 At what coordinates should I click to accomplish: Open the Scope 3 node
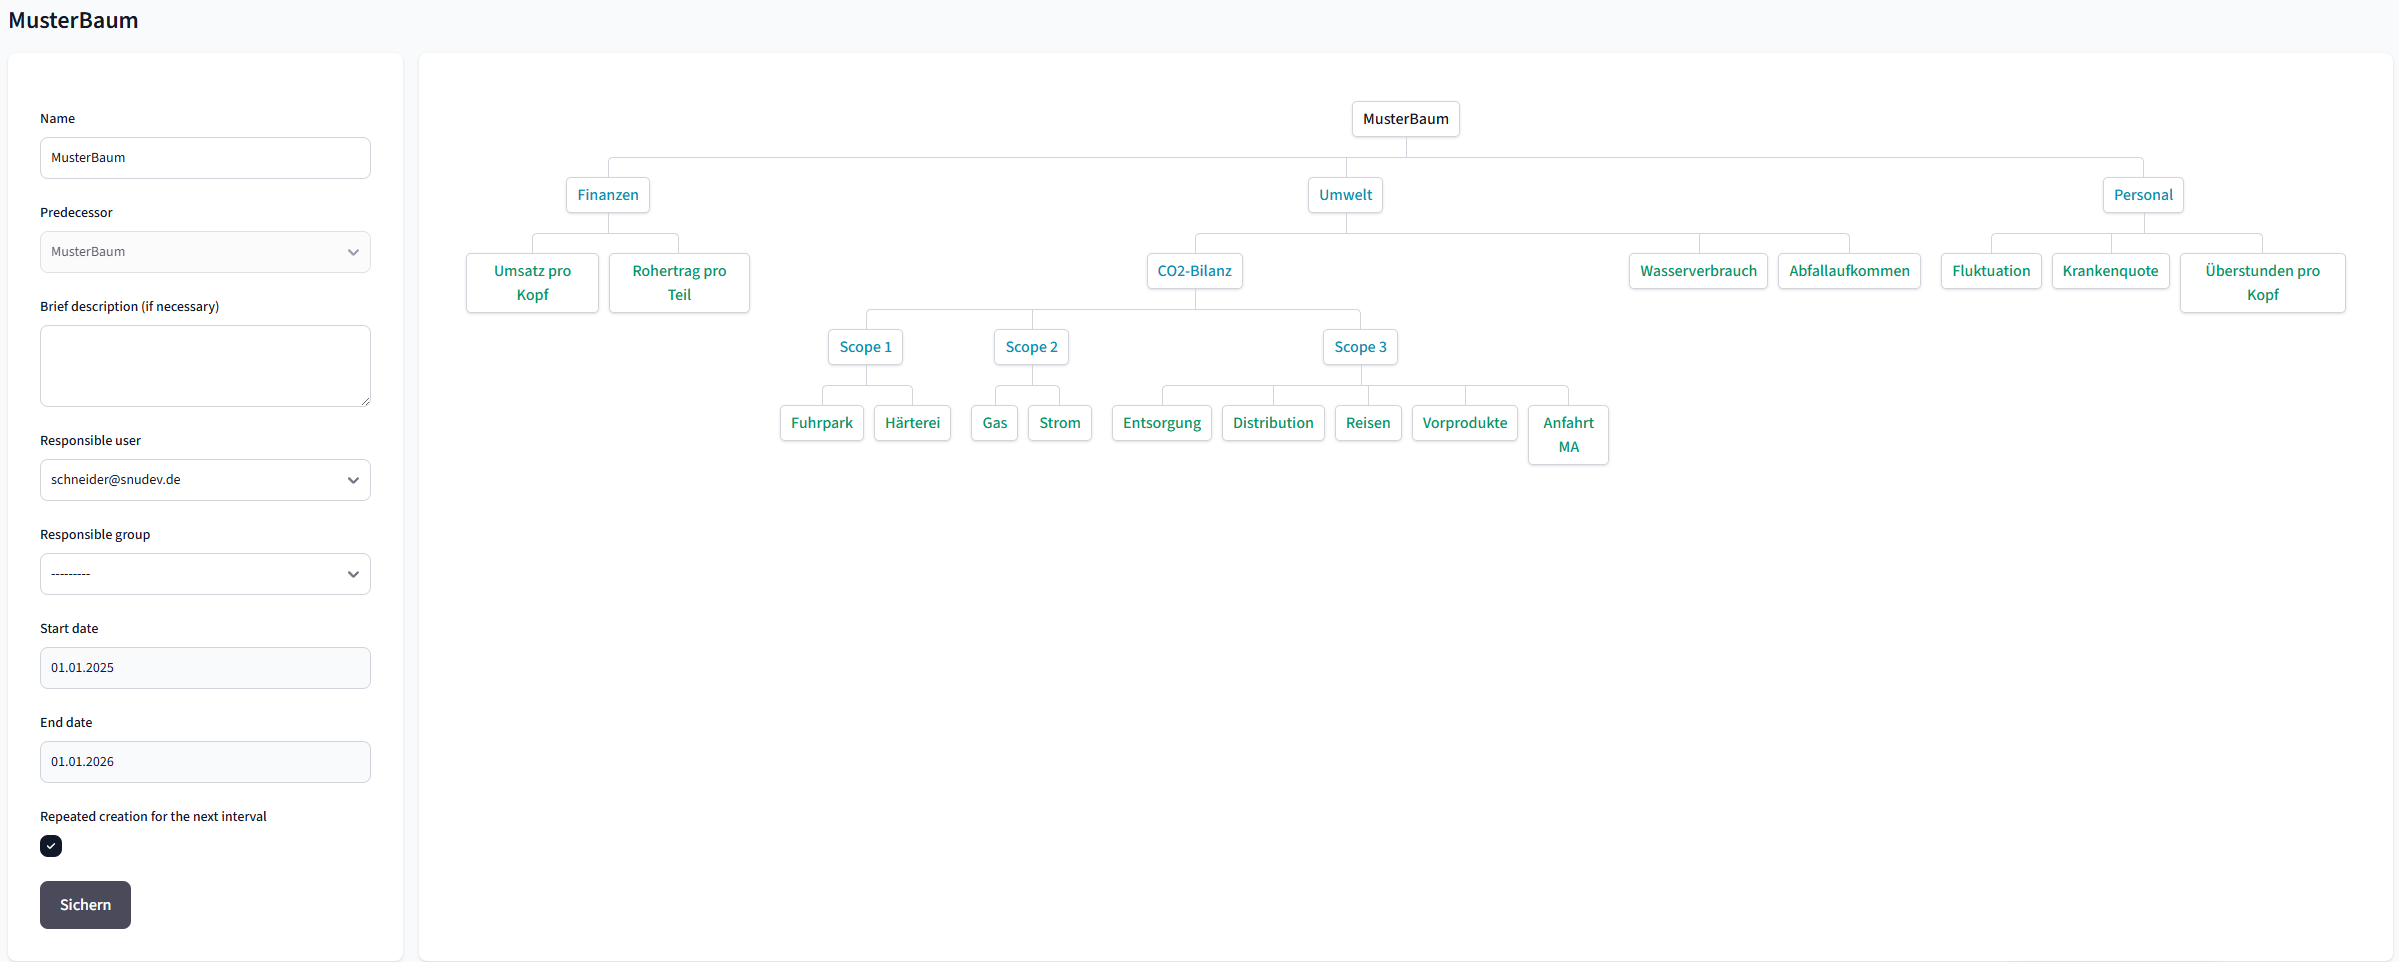click(1360, 347)
